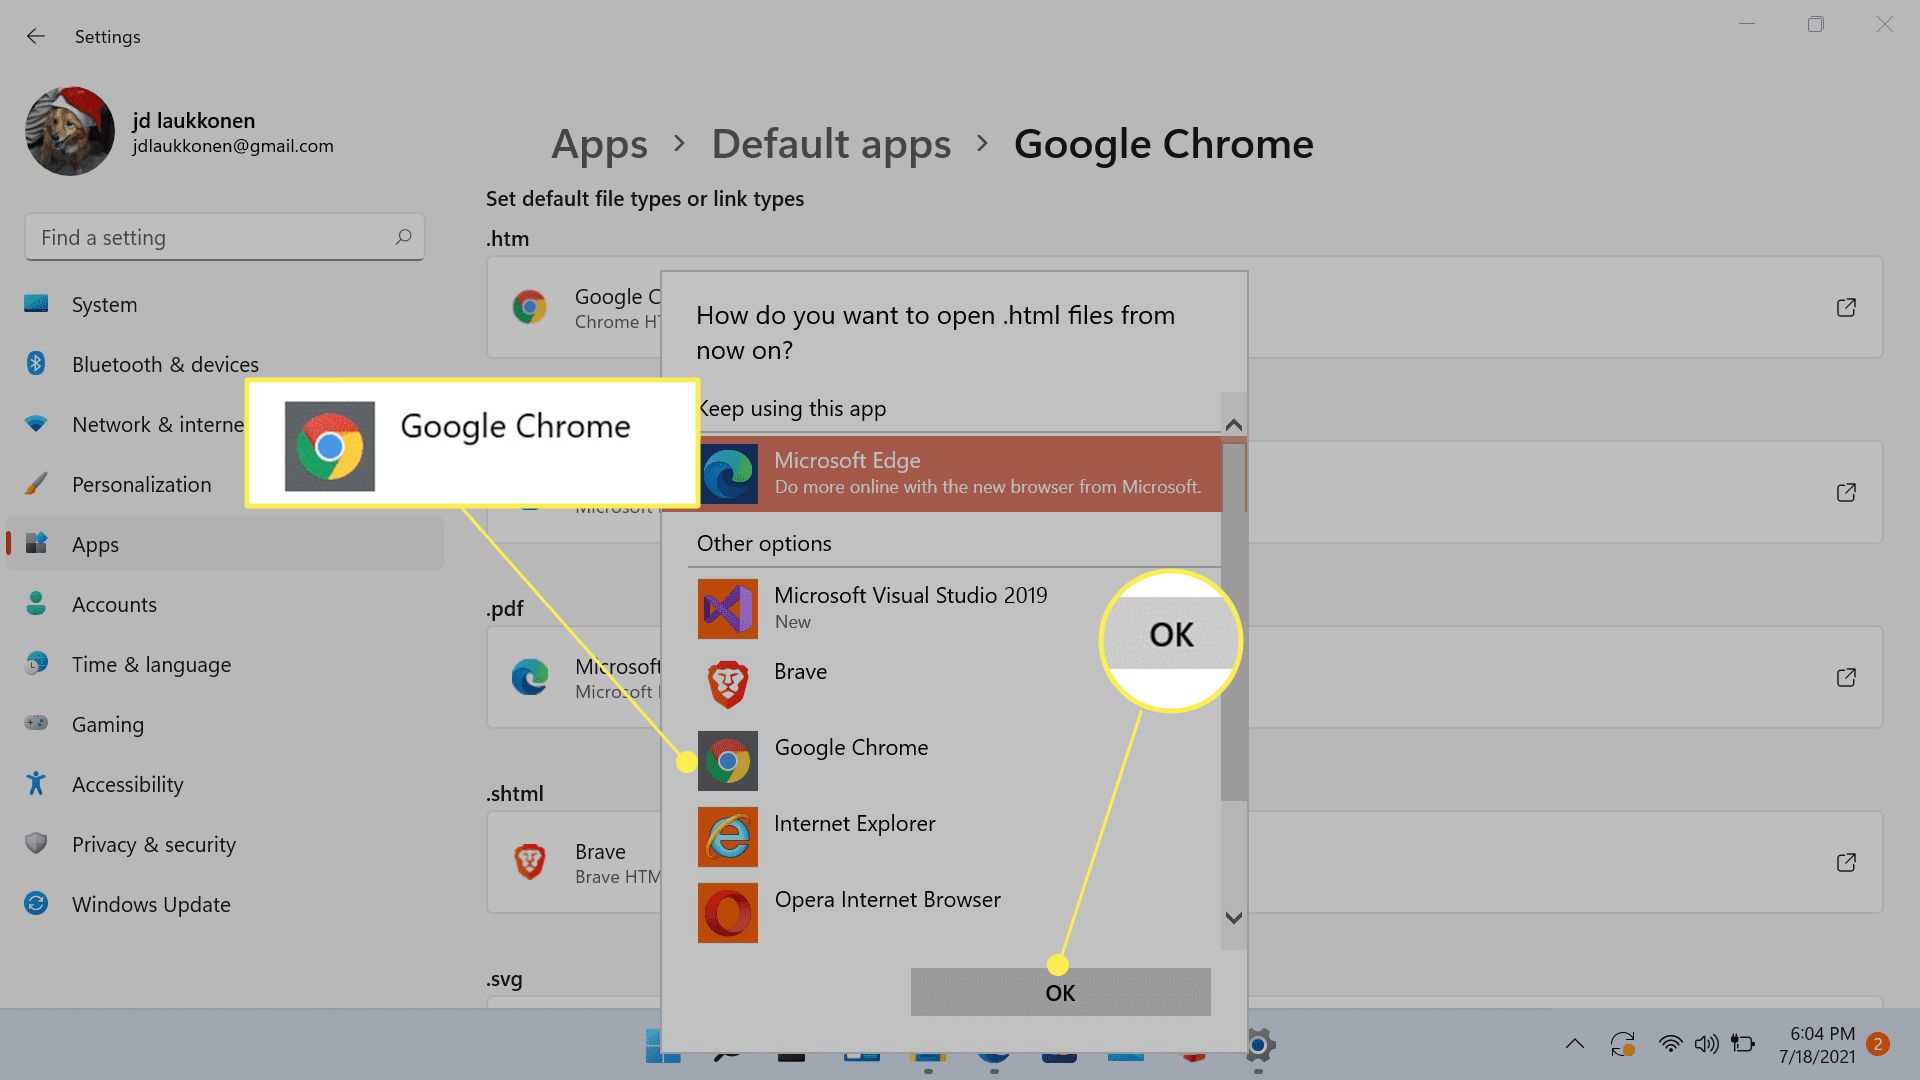Toggle Accessibility setting in sidebar
The image size is (1920, 1080).
pyautogui.click(x=128, y=783)
